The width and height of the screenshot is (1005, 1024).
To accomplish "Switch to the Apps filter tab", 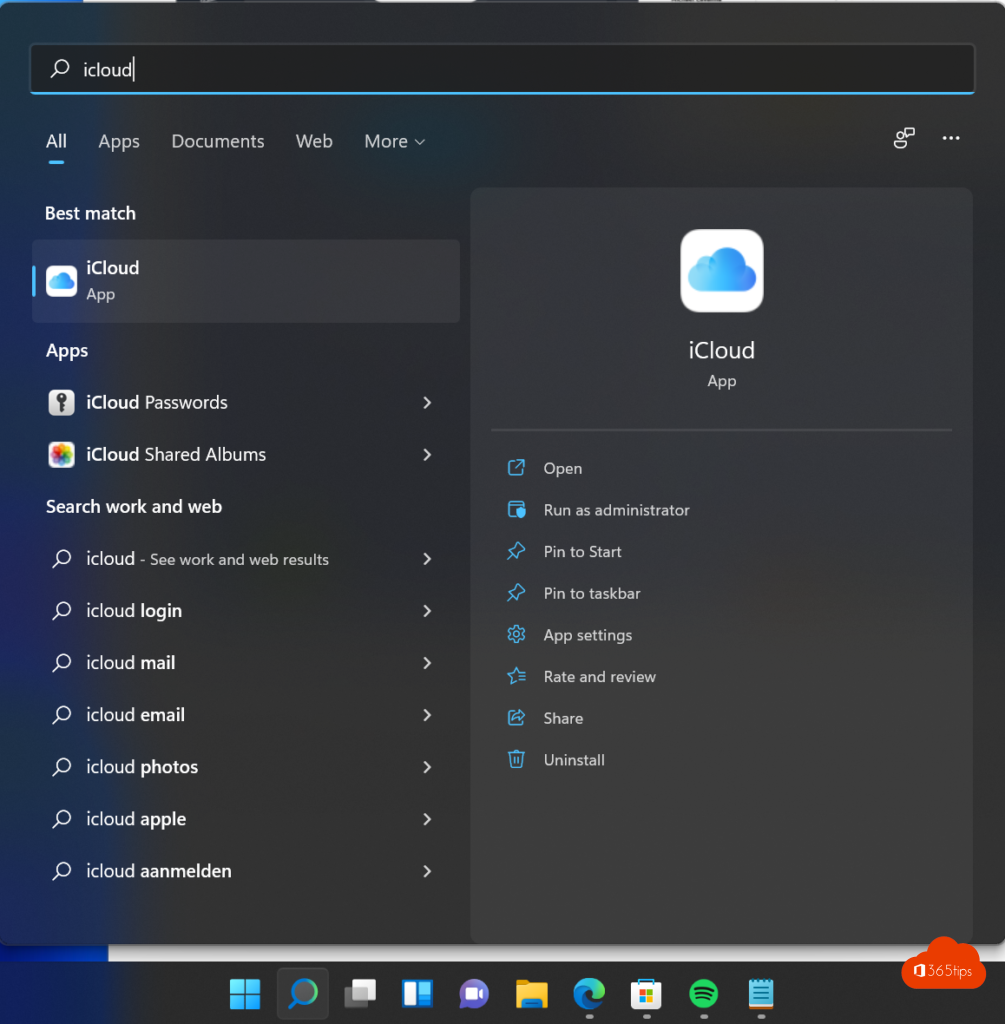I will click(119, 142).
